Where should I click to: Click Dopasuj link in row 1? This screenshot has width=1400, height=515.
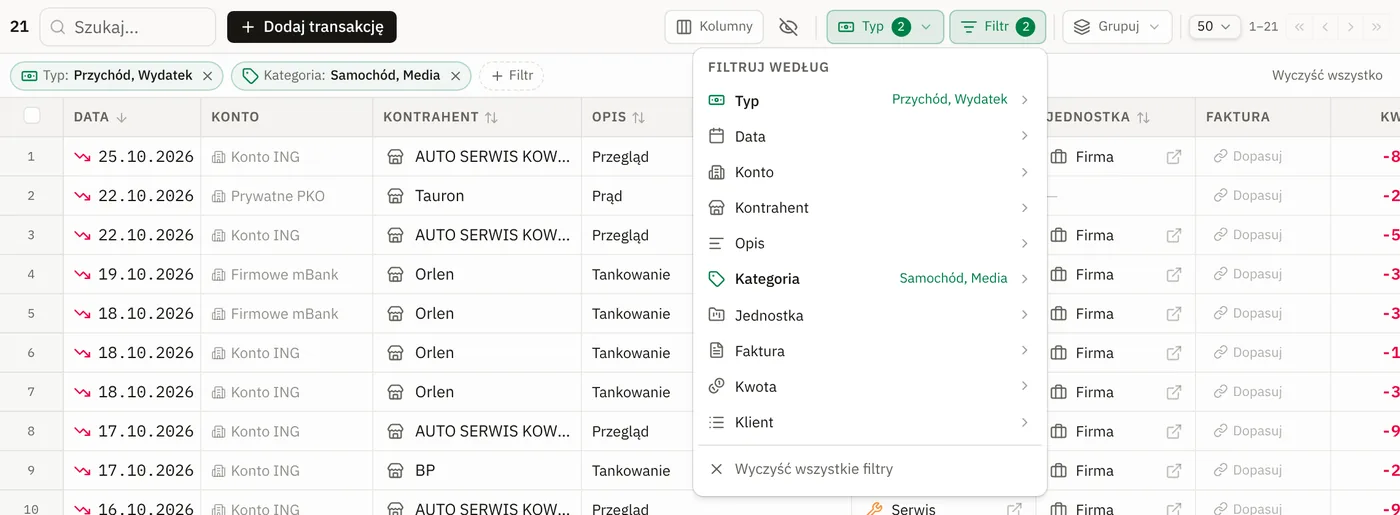pos(1248,156)
